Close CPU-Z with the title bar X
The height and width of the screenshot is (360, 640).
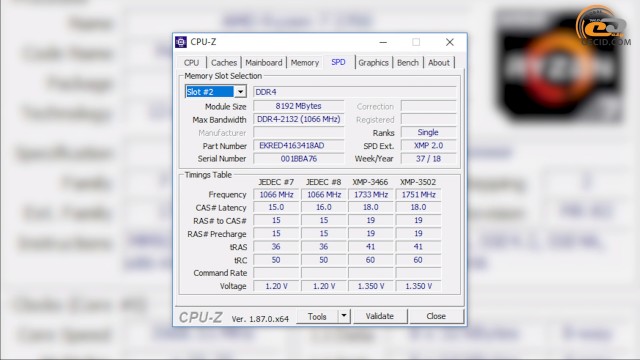450,42
